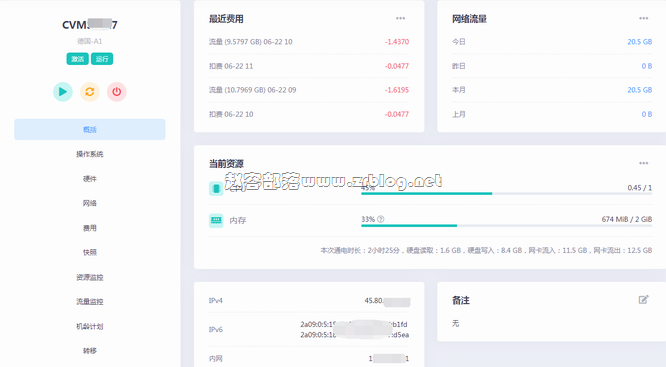
Task: Open the 操作系统 sidebar item
Action: pyautogui.click(x=90, y=154)
